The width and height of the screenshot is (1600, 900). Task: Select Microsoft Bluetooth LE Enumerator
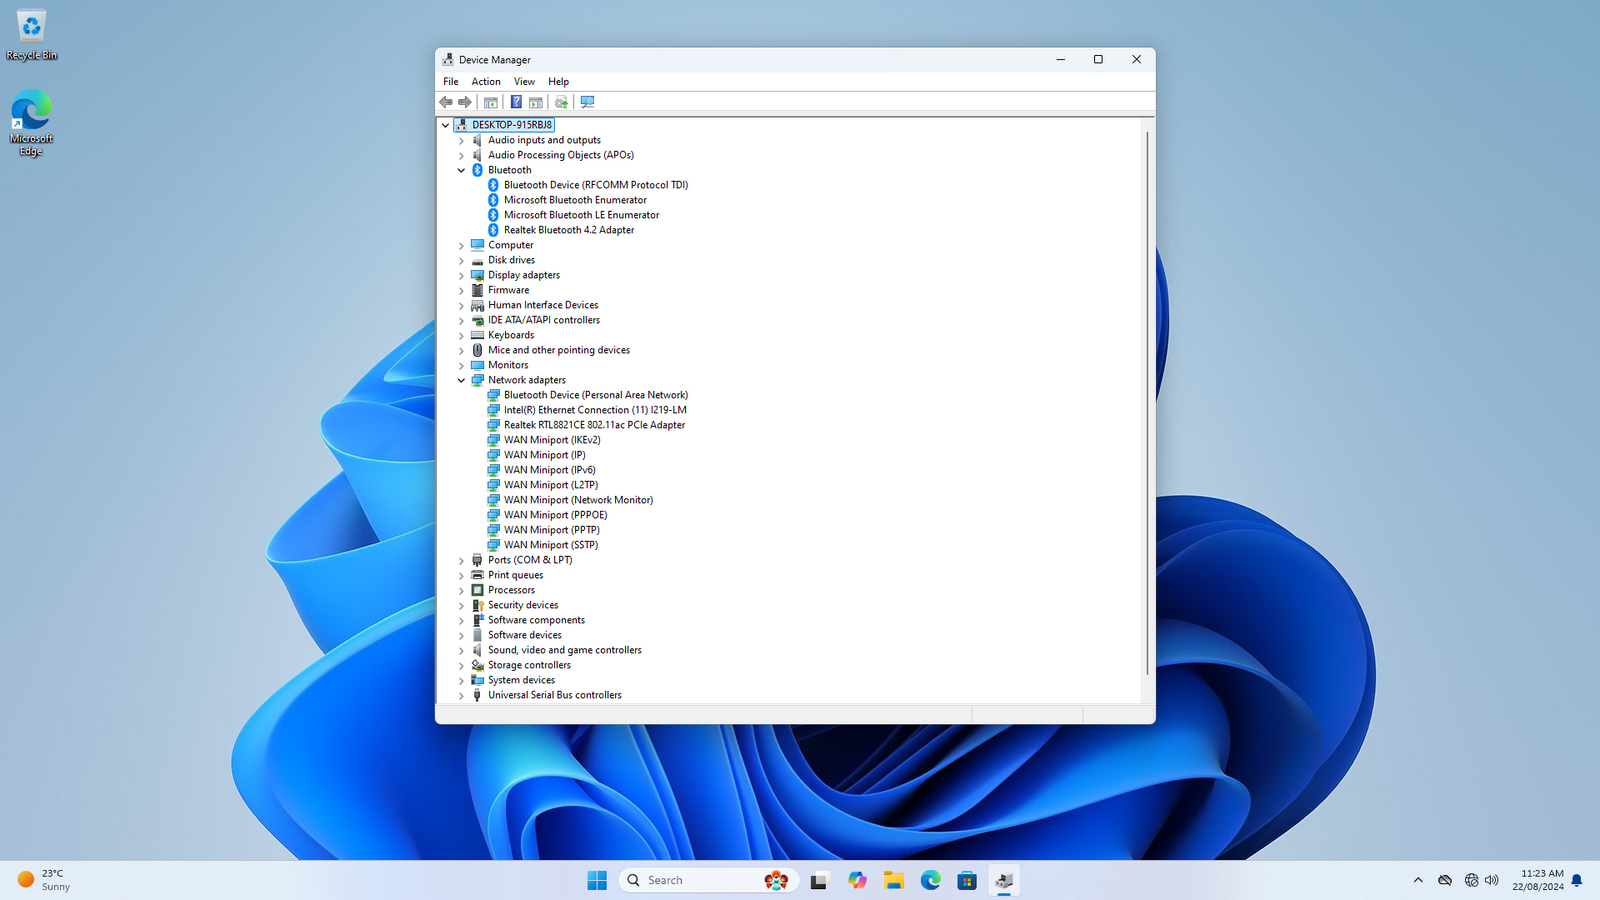pos(581,215)
